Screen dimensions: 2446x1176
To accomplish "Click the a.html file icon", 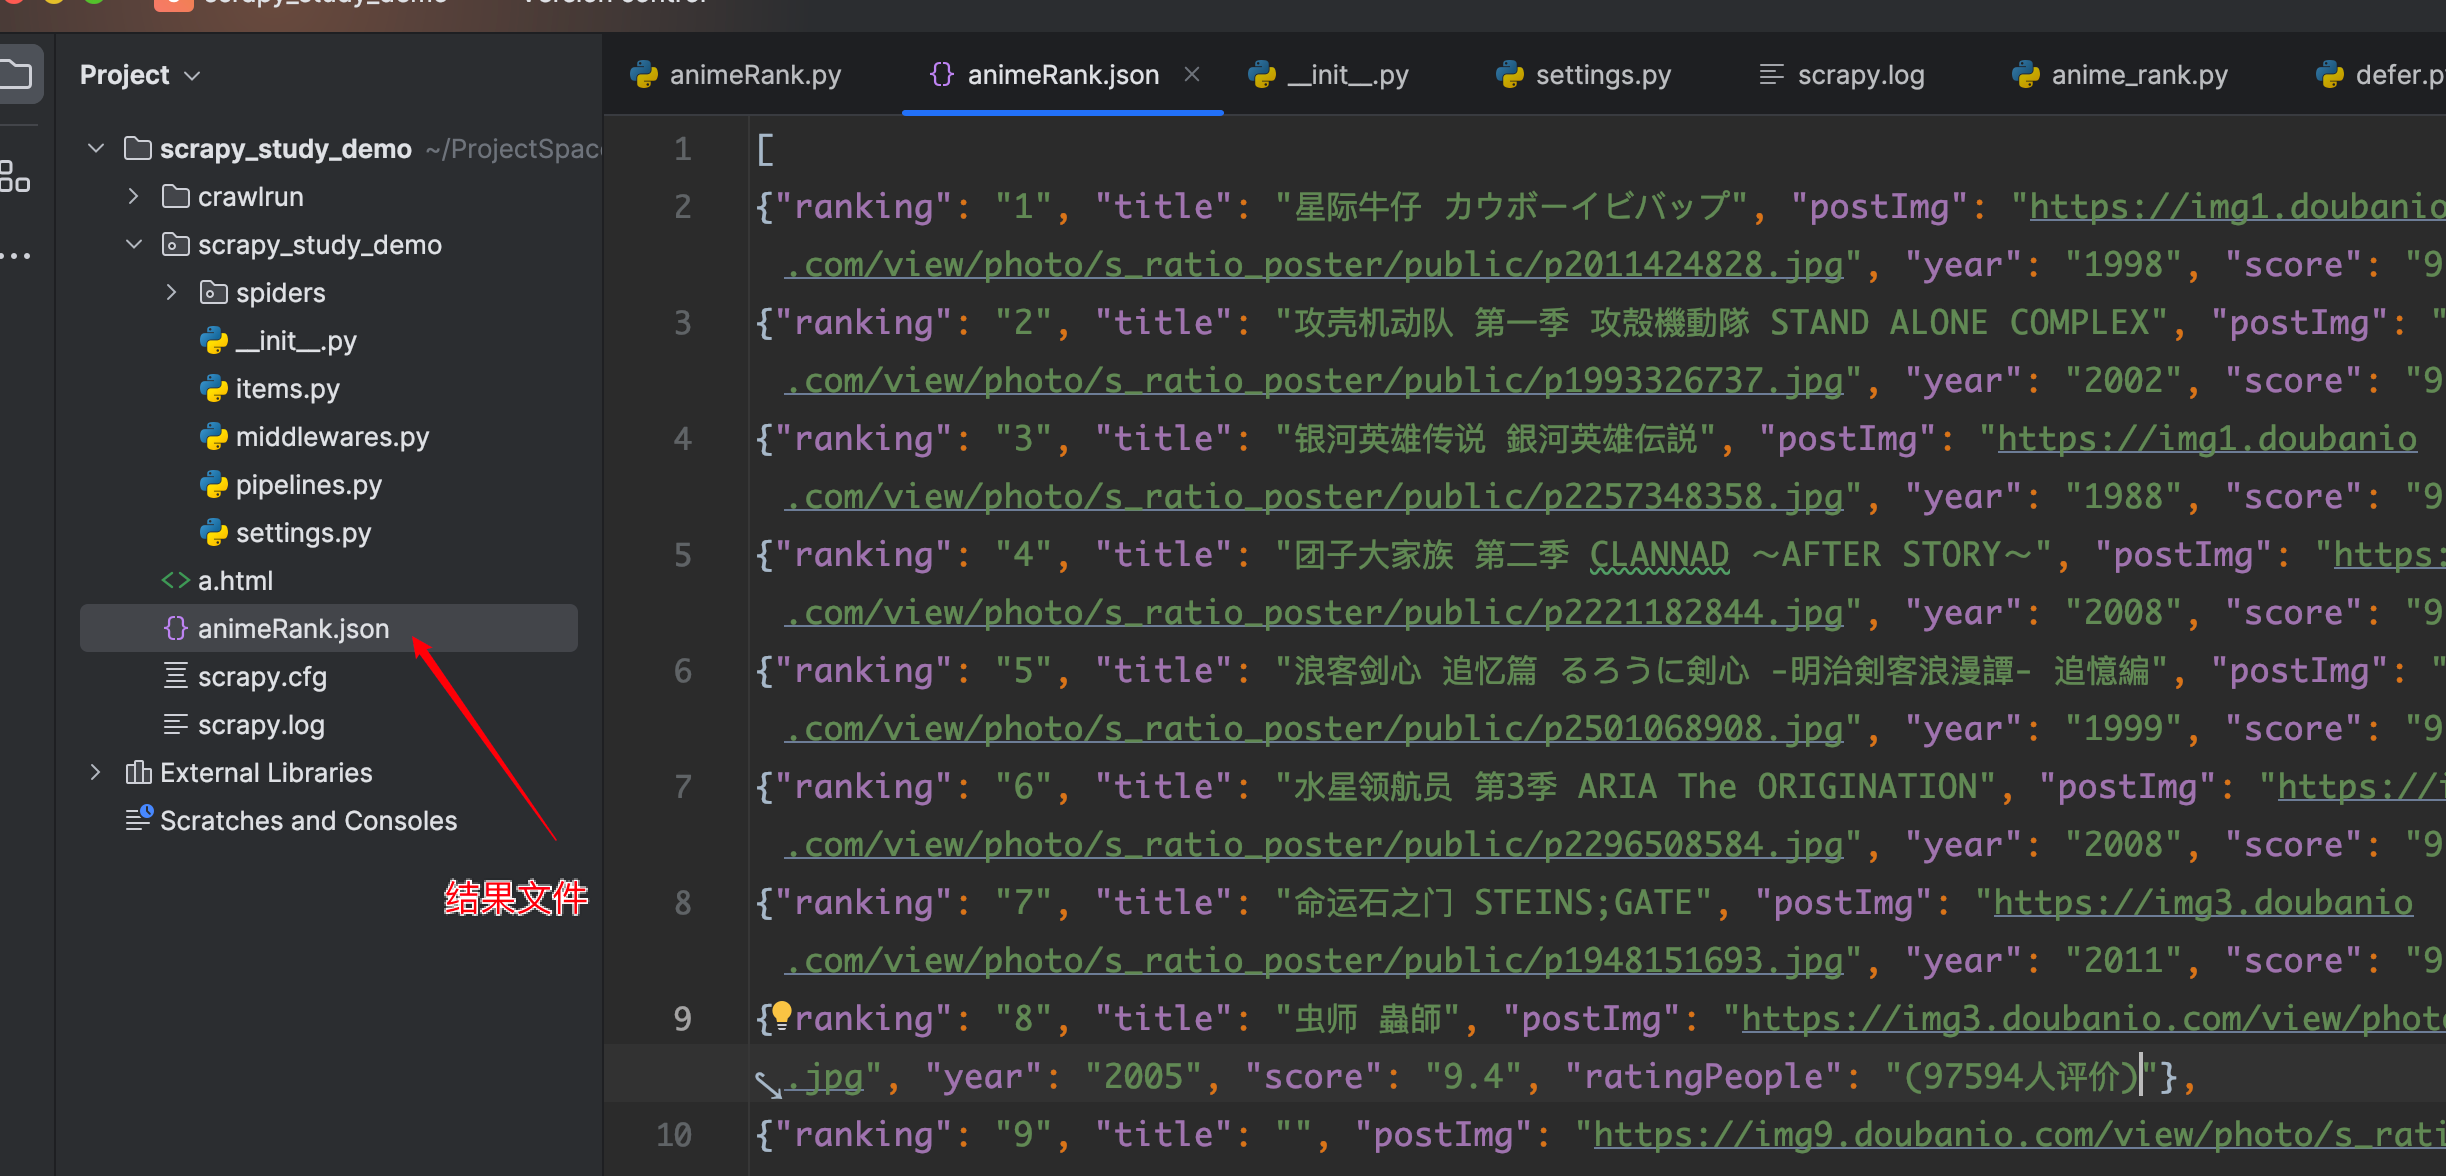I will coord(175,581).
